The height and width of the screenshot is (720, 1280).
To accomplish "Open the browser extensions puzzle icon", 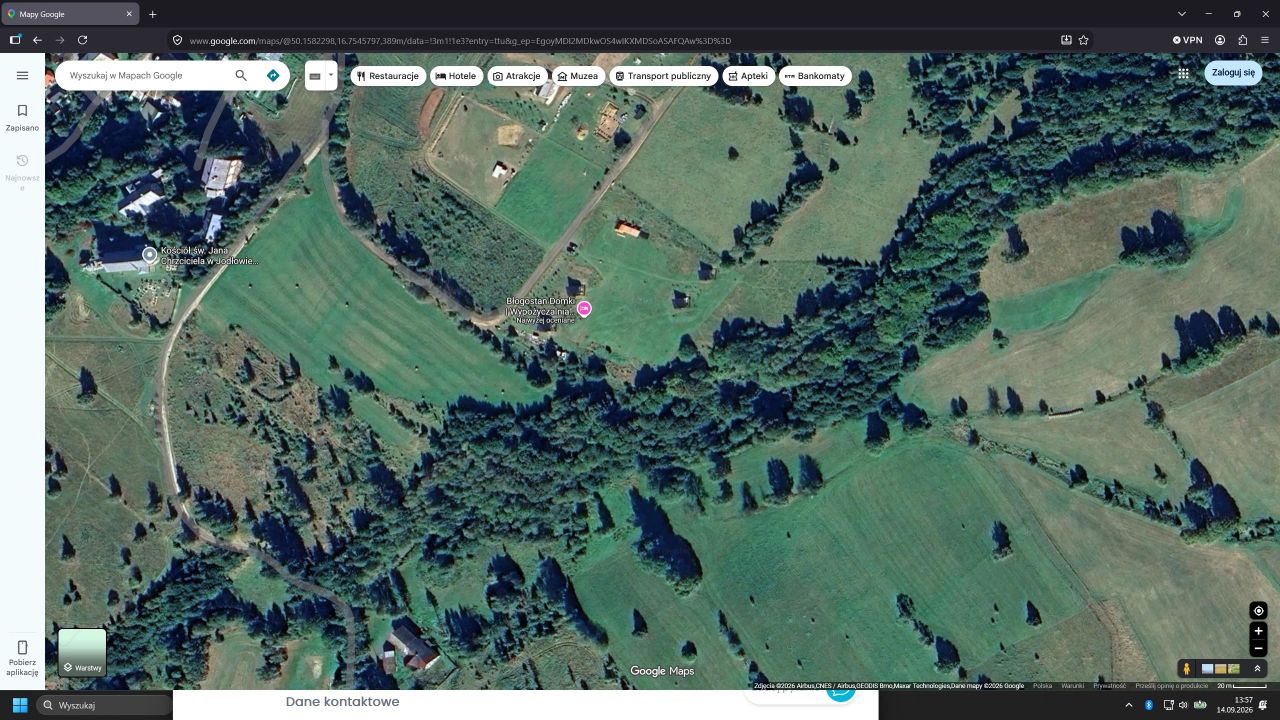I will [x=1243, y=40].
